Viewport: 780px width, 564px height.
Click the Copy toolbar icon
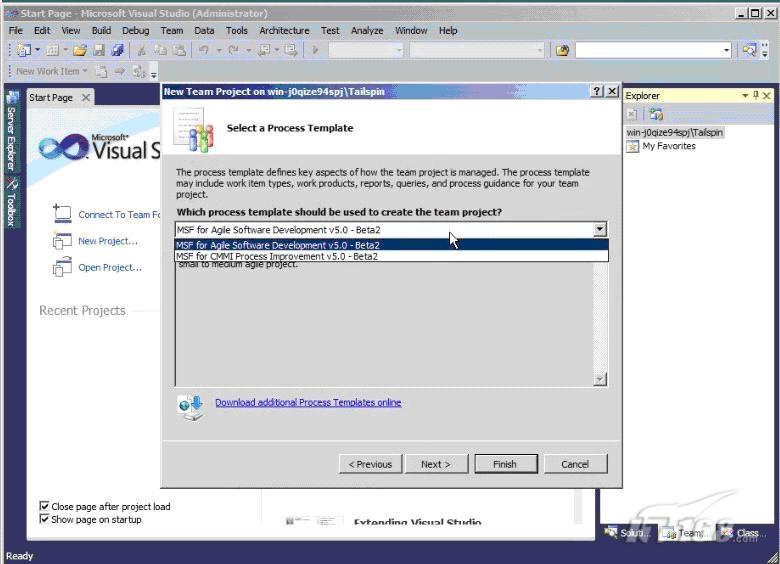(x=160, y=50)
